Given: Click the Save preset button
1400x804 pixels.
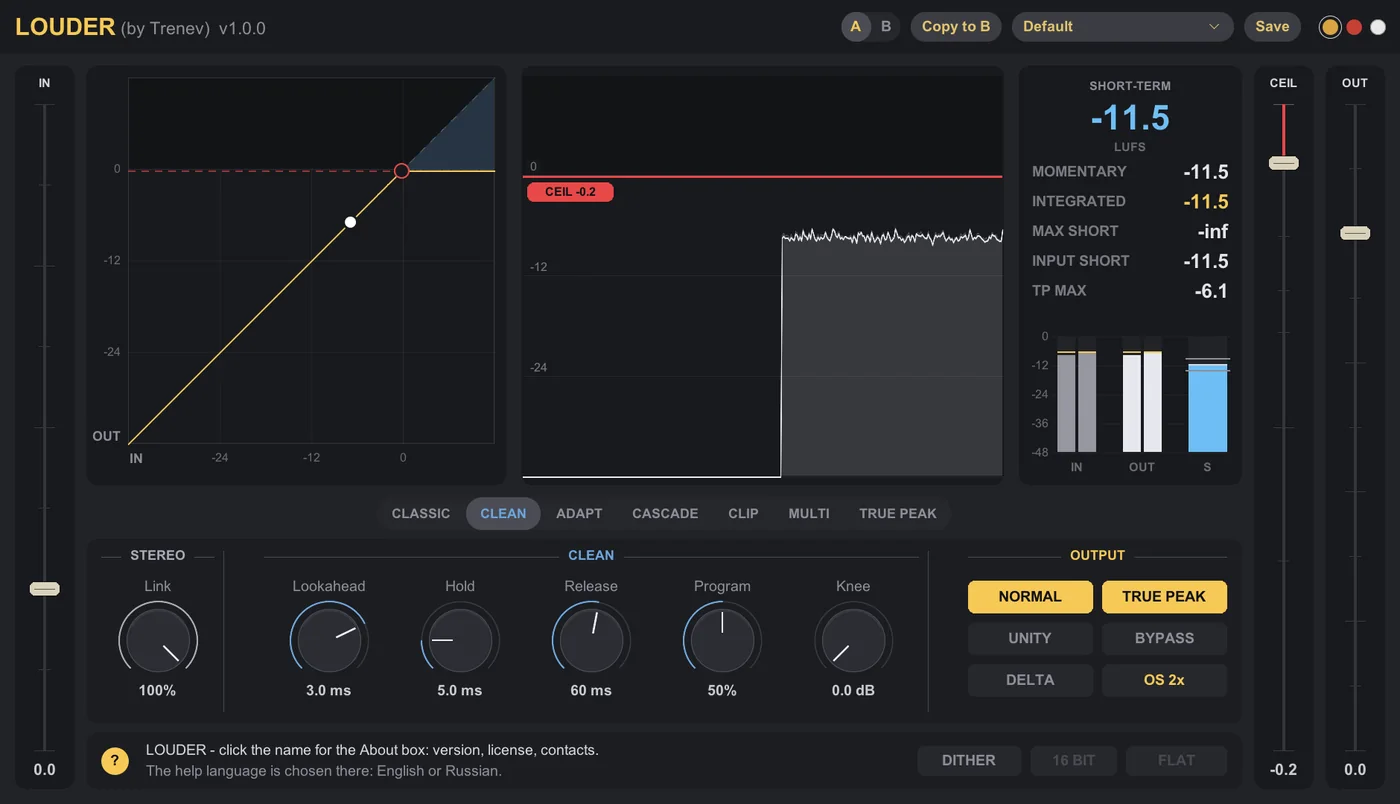Looking at the screenshot, I should pos(1272,27).
